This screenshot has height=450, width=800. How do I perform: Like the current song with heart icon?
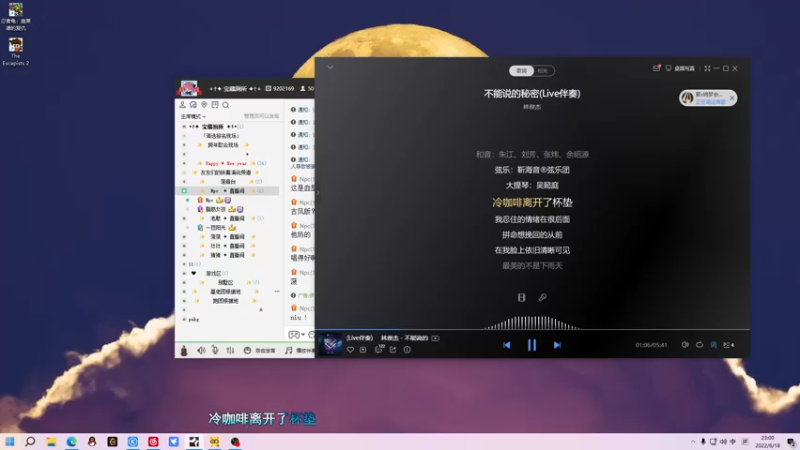(351, 350)
